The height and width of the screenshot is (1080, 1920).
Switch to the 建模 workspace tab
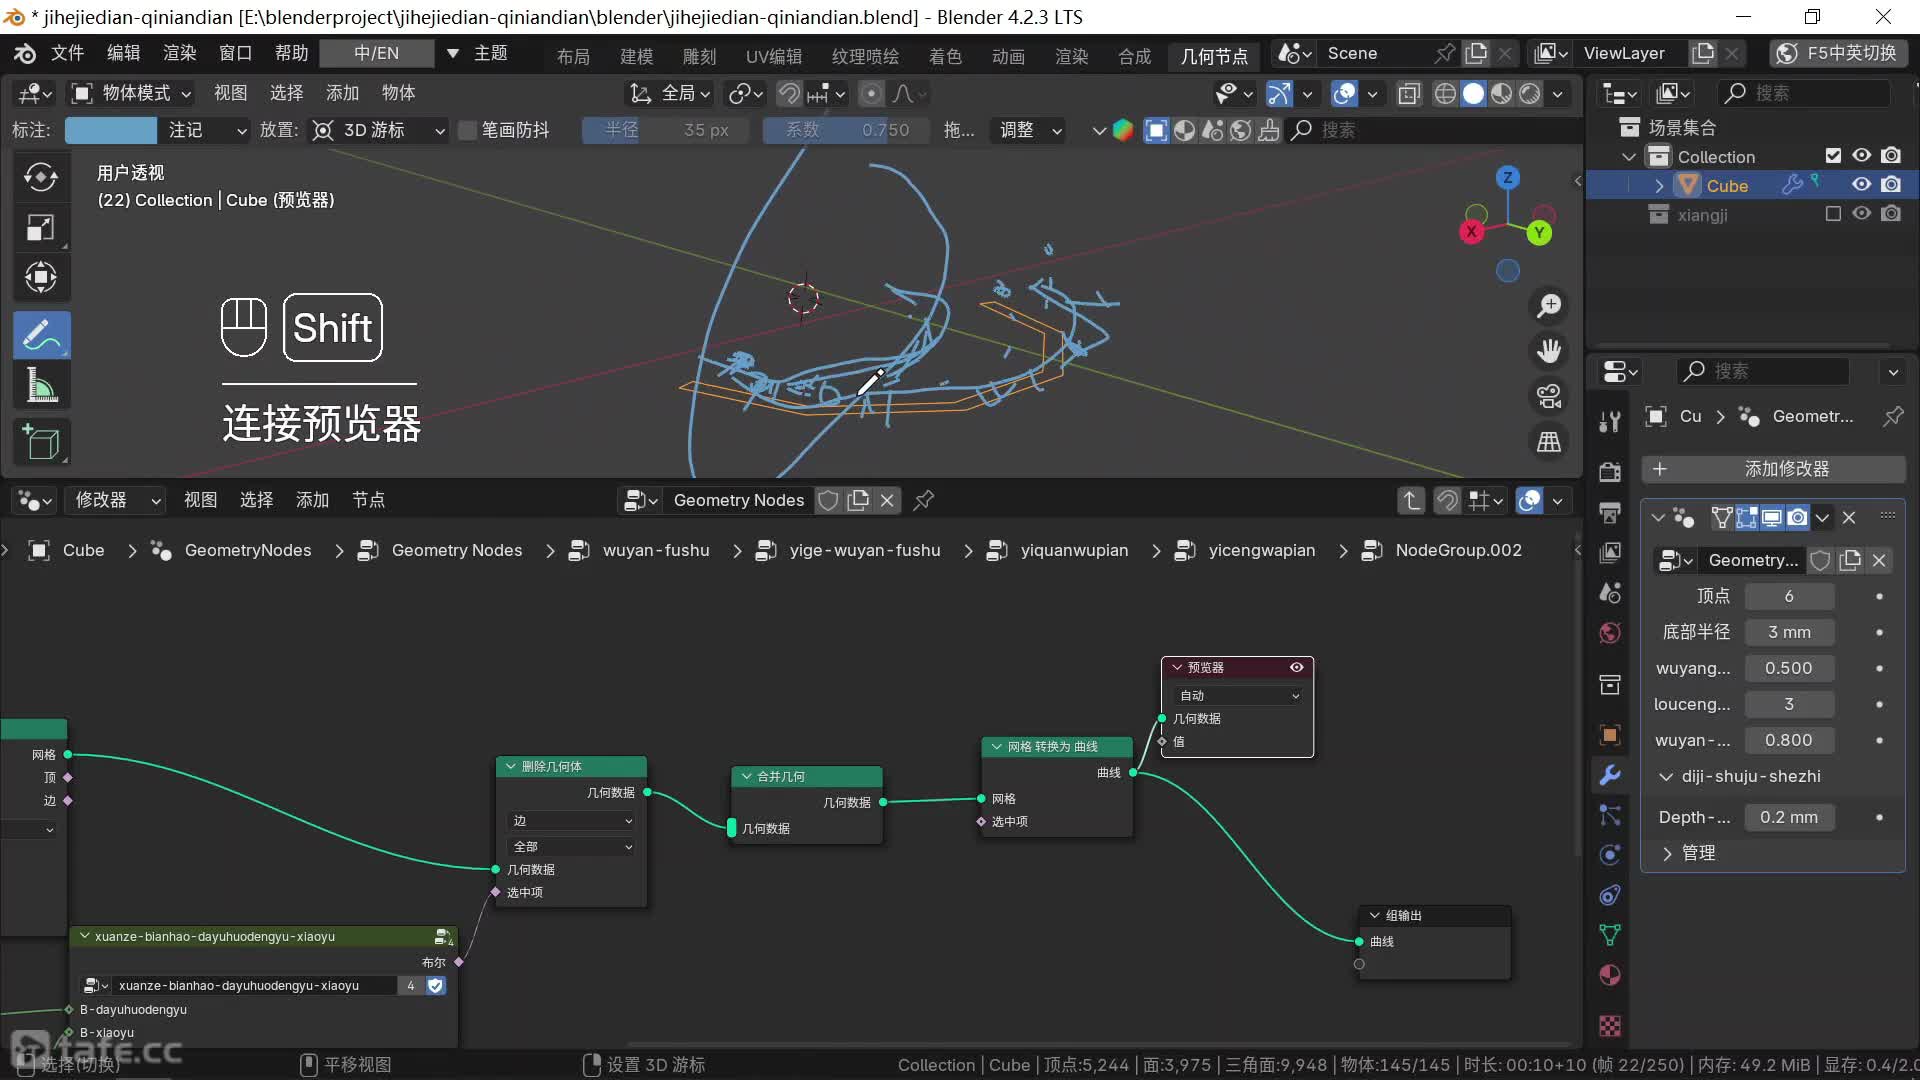coord(636,56)
